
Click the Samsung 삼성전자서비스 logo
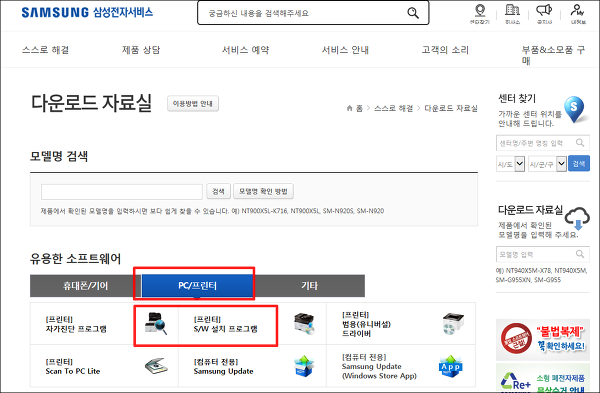coord(87,12)
